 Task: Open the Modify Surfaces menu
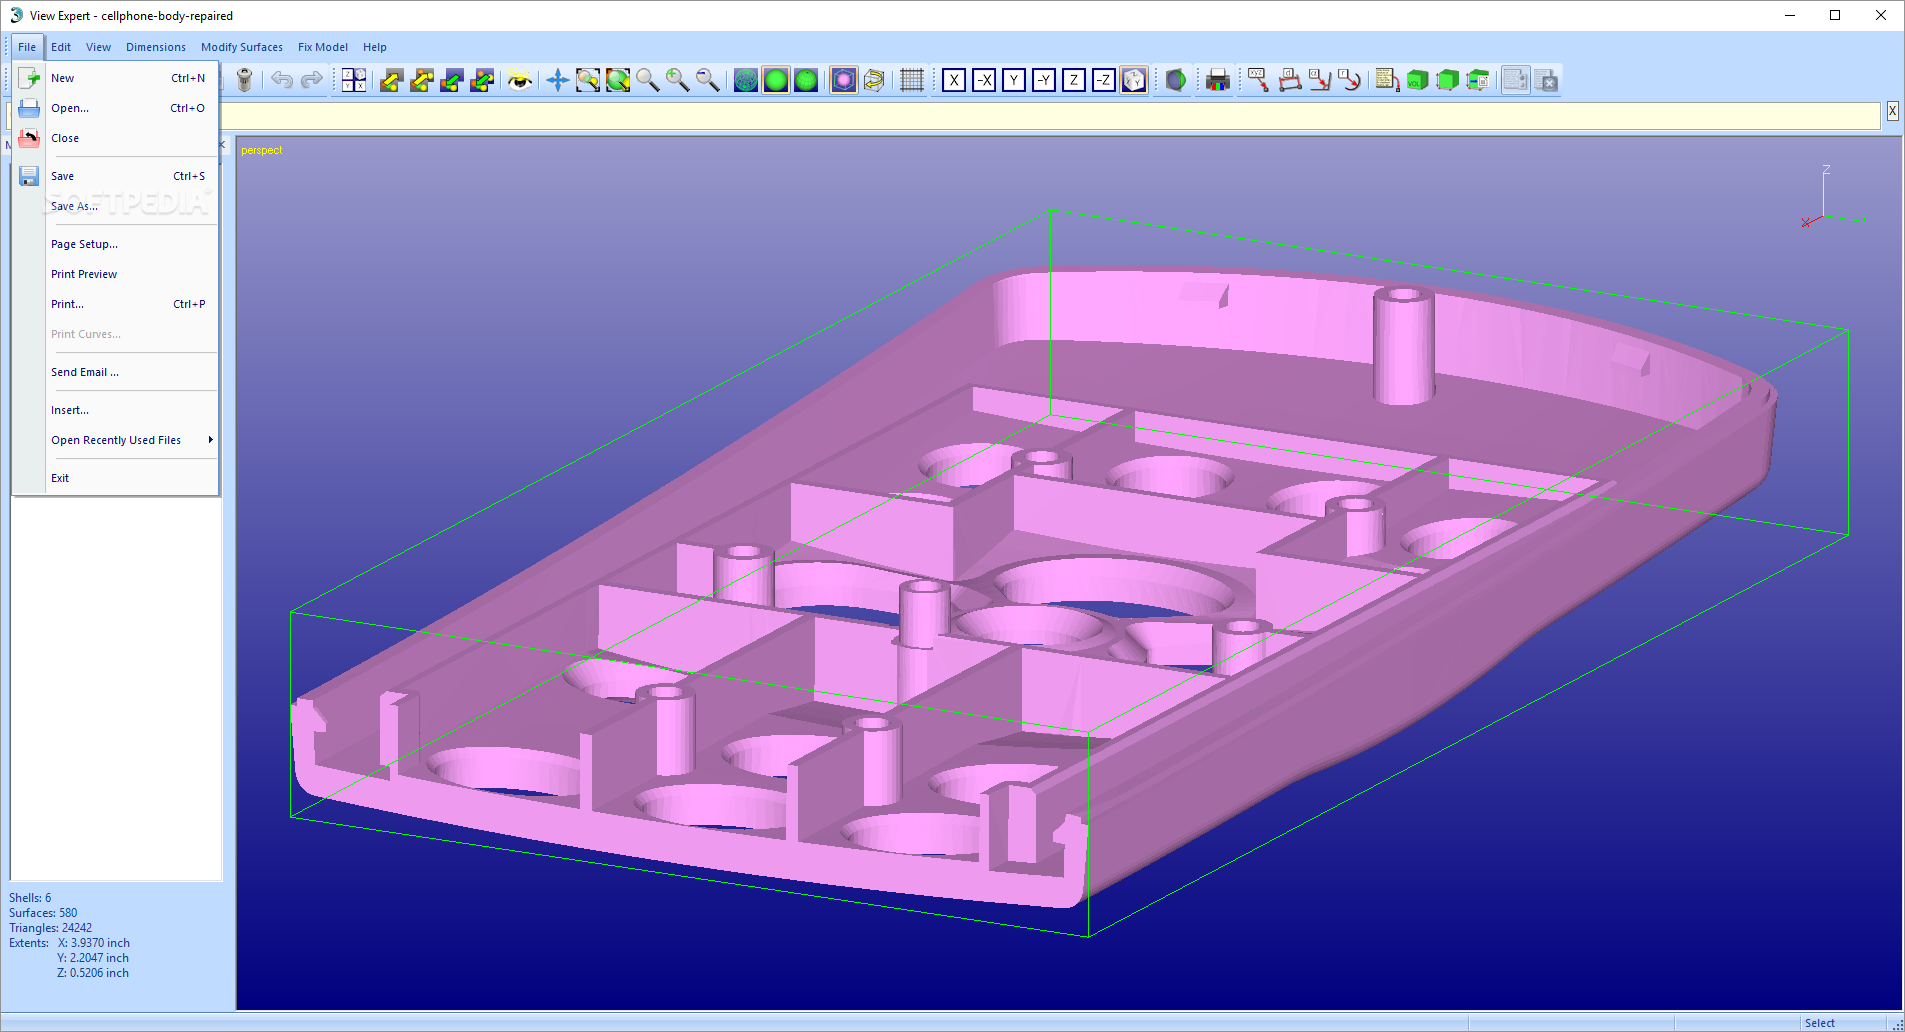coord(242,47)
